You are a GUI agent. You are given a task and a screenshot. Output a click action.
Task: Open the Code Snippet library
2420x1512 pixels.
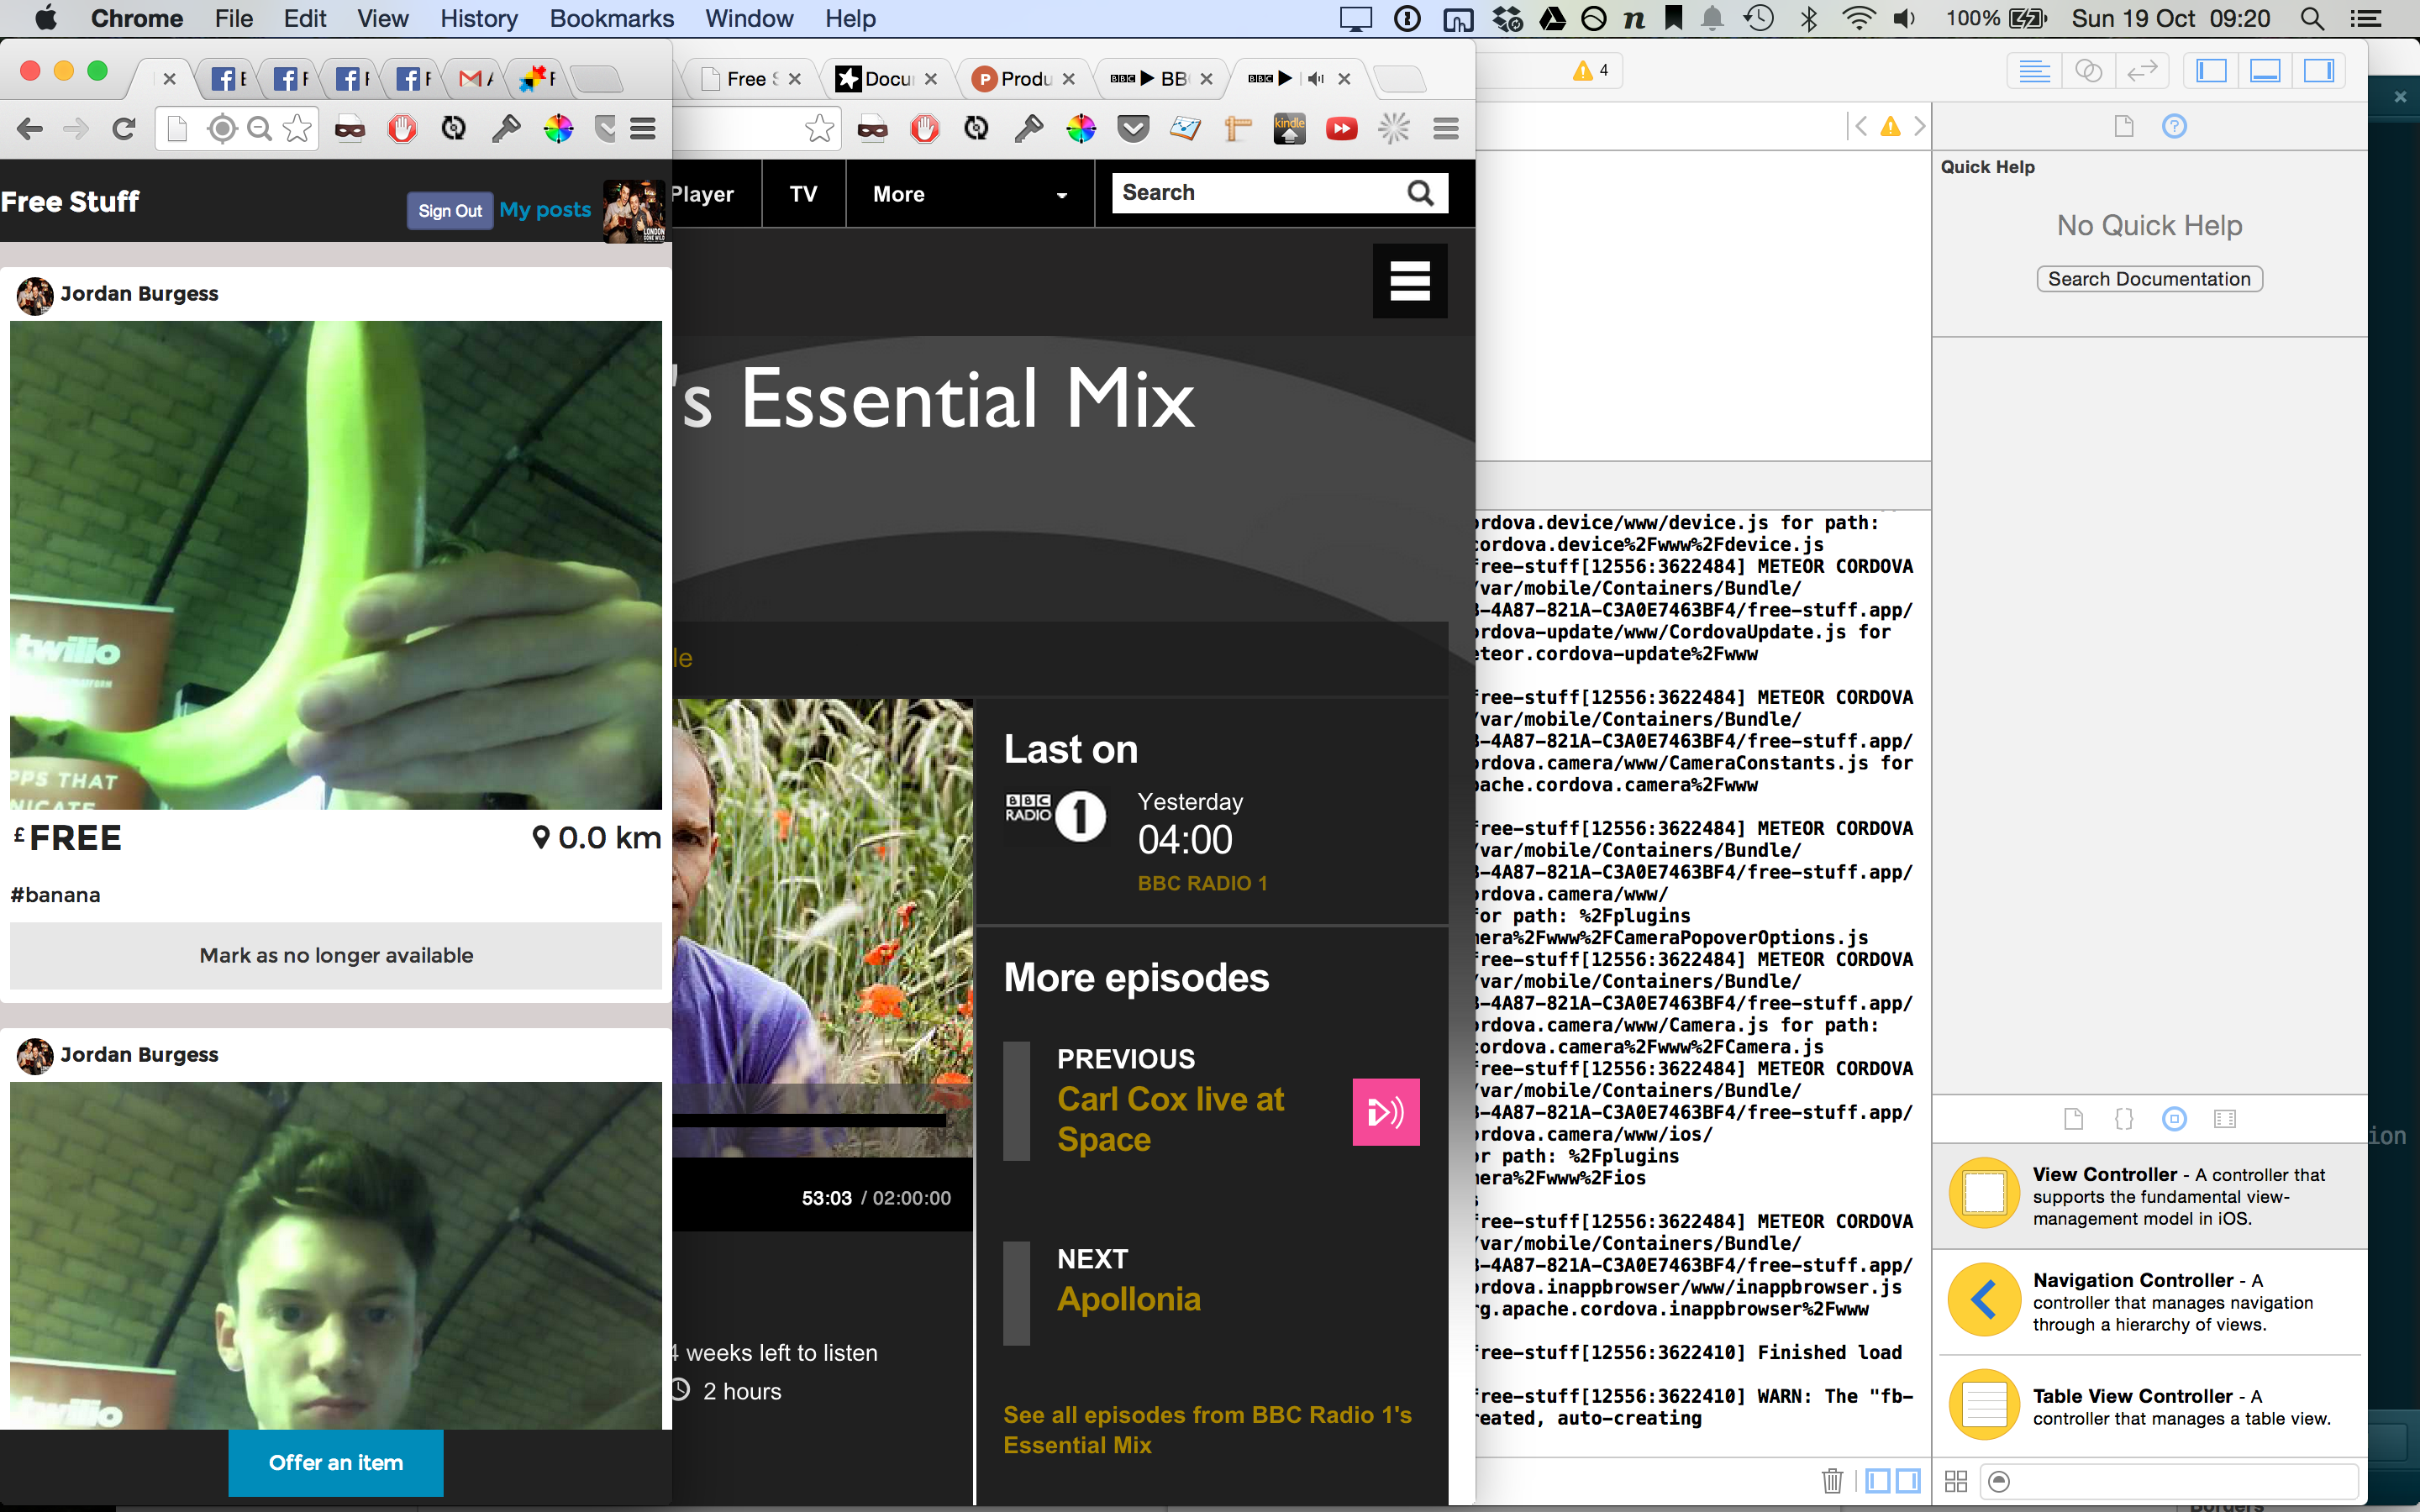tap(2124, 1119)
